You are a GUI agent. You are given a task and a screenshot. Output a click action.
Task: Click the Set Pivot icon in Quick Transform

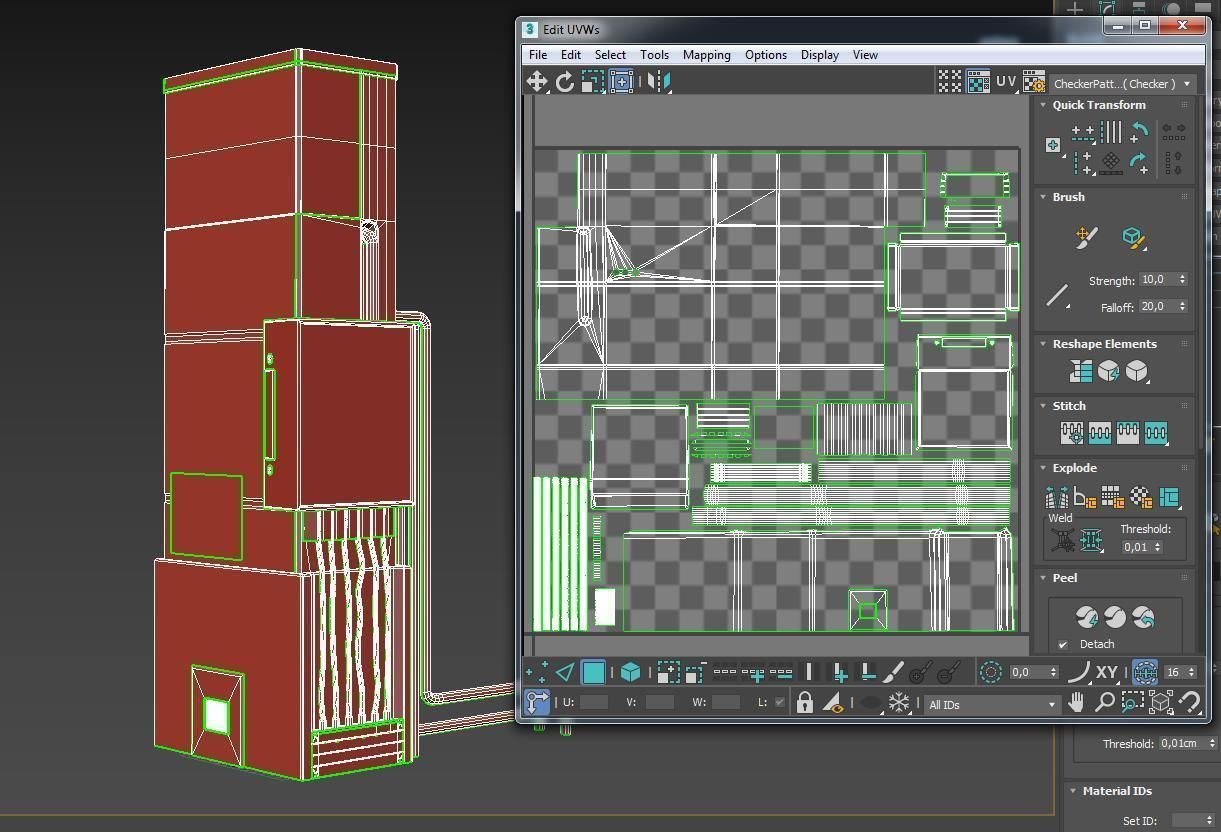[1053, 146]
